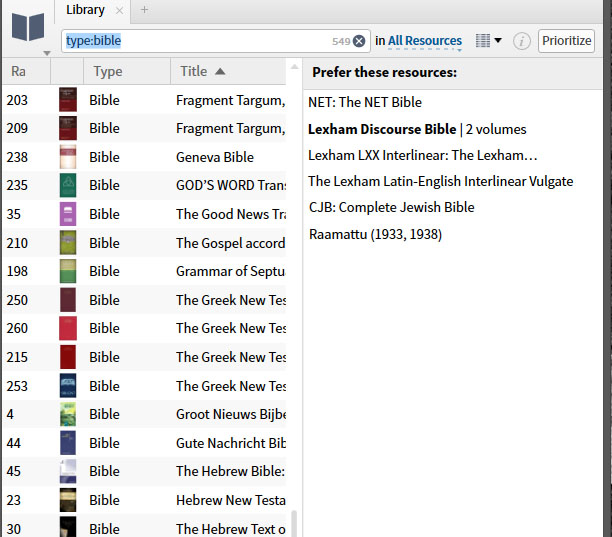
Task: Click rank number 35
Action: [14, 214]
